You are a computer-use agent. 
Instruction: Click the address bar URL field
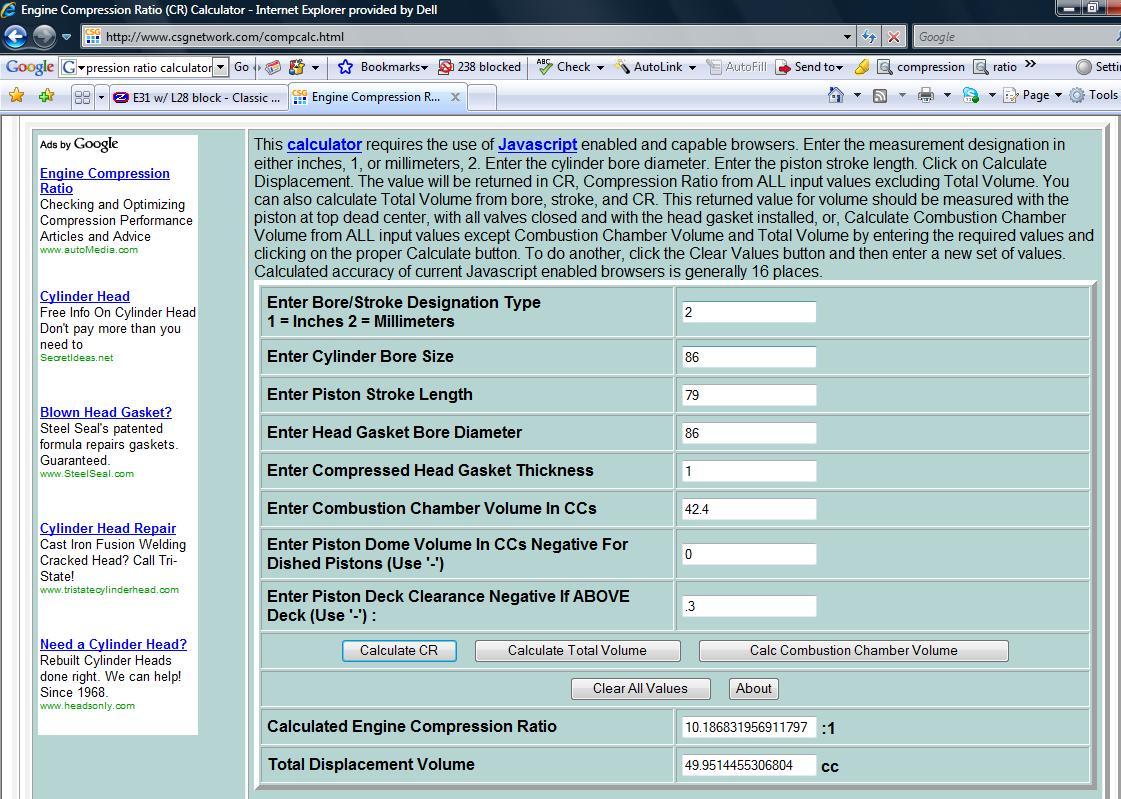coord(468,36)
